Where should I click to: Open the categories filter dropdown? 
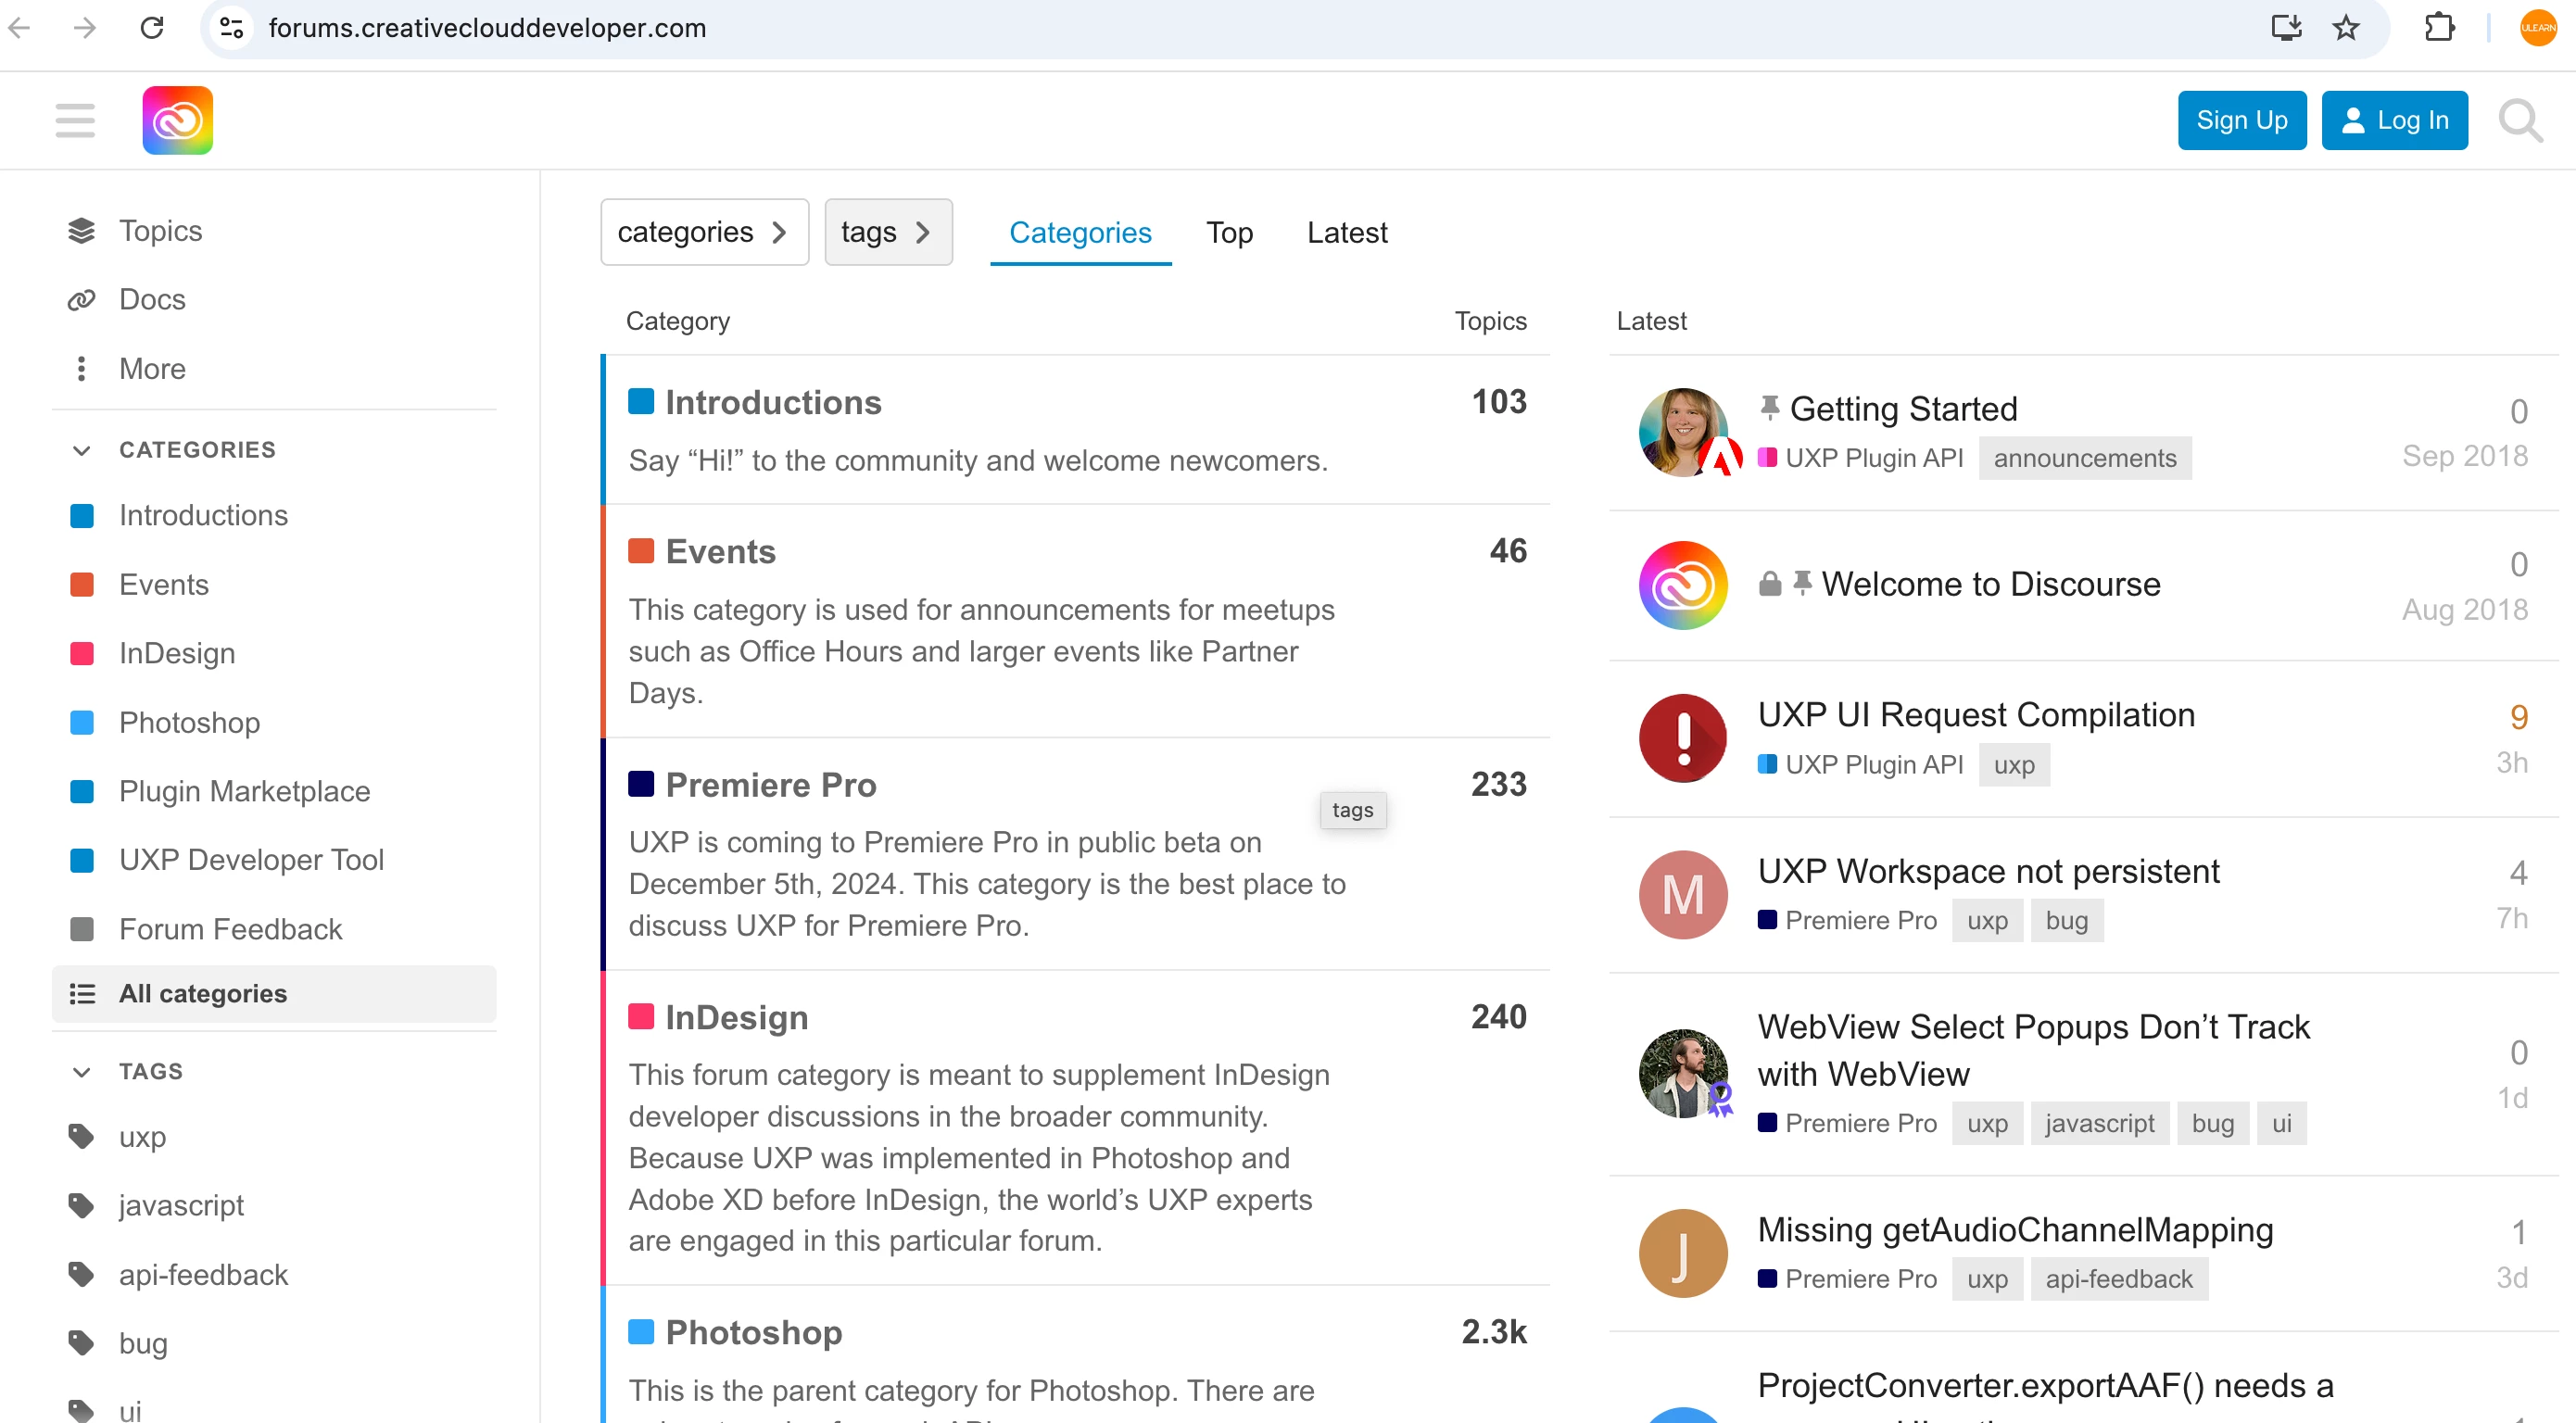pyautogui.click(x=705, y=232)
